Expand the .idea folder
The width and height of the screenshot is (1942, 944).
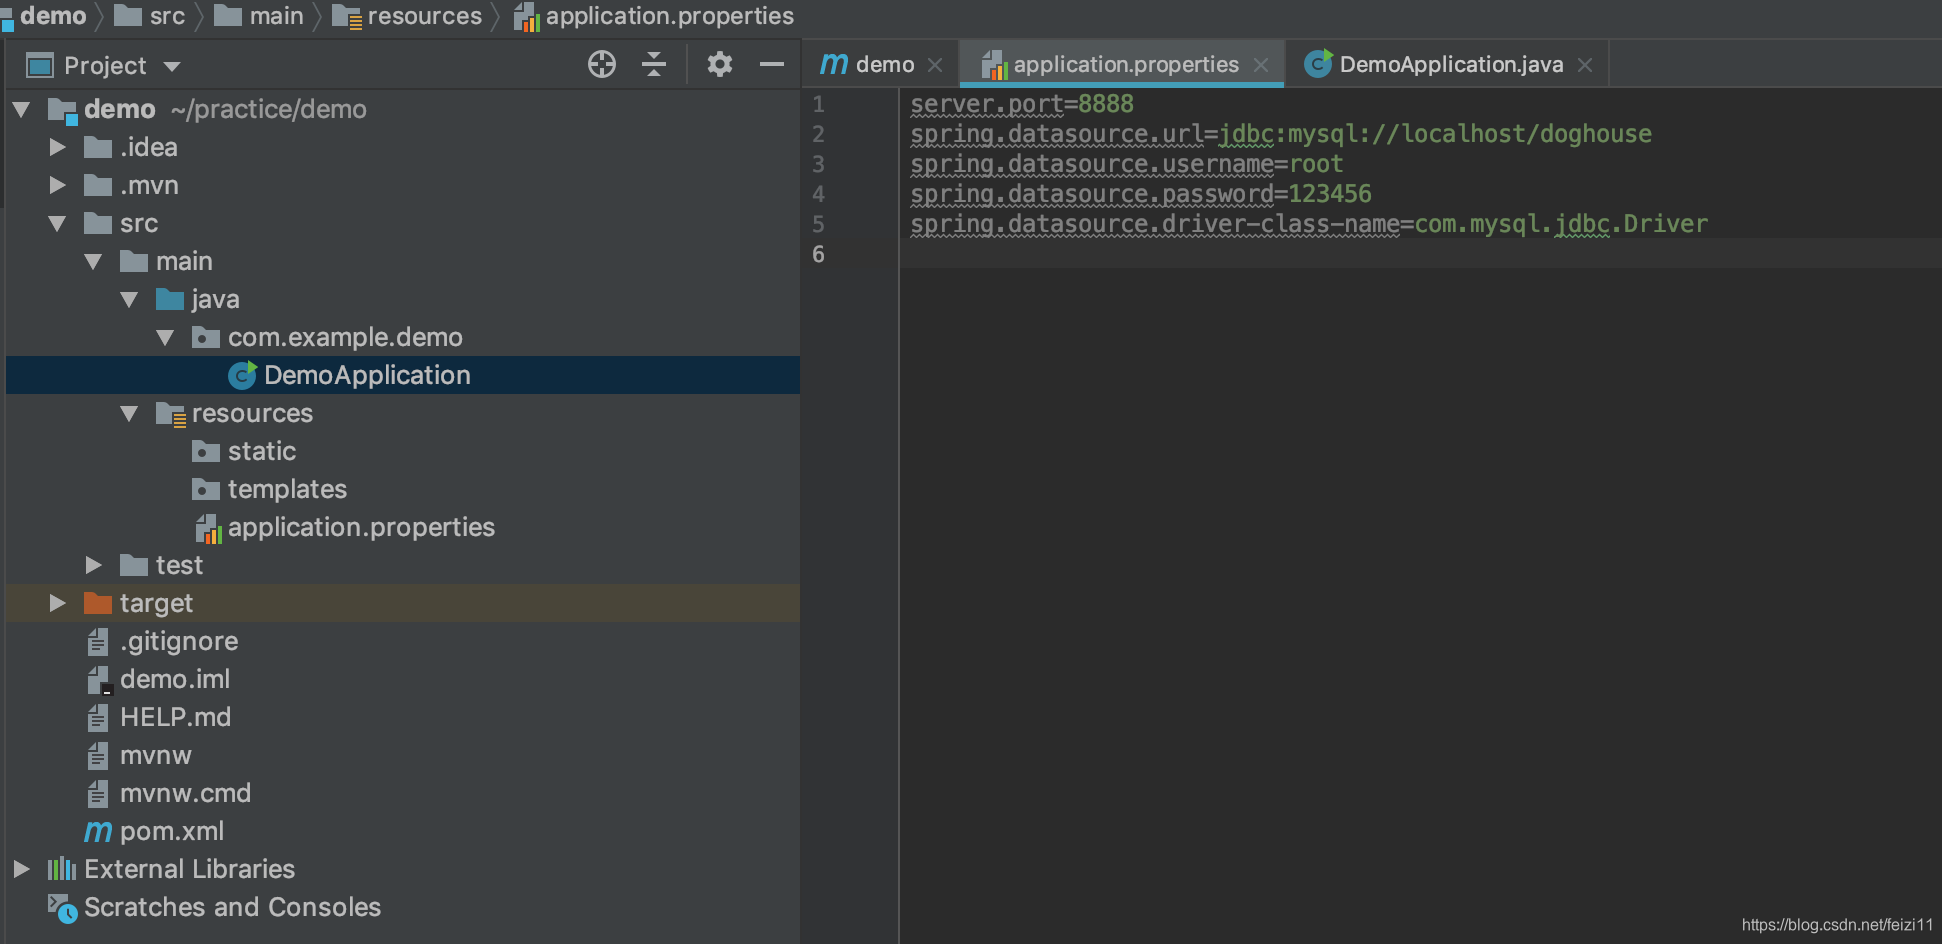pos(58,147)
